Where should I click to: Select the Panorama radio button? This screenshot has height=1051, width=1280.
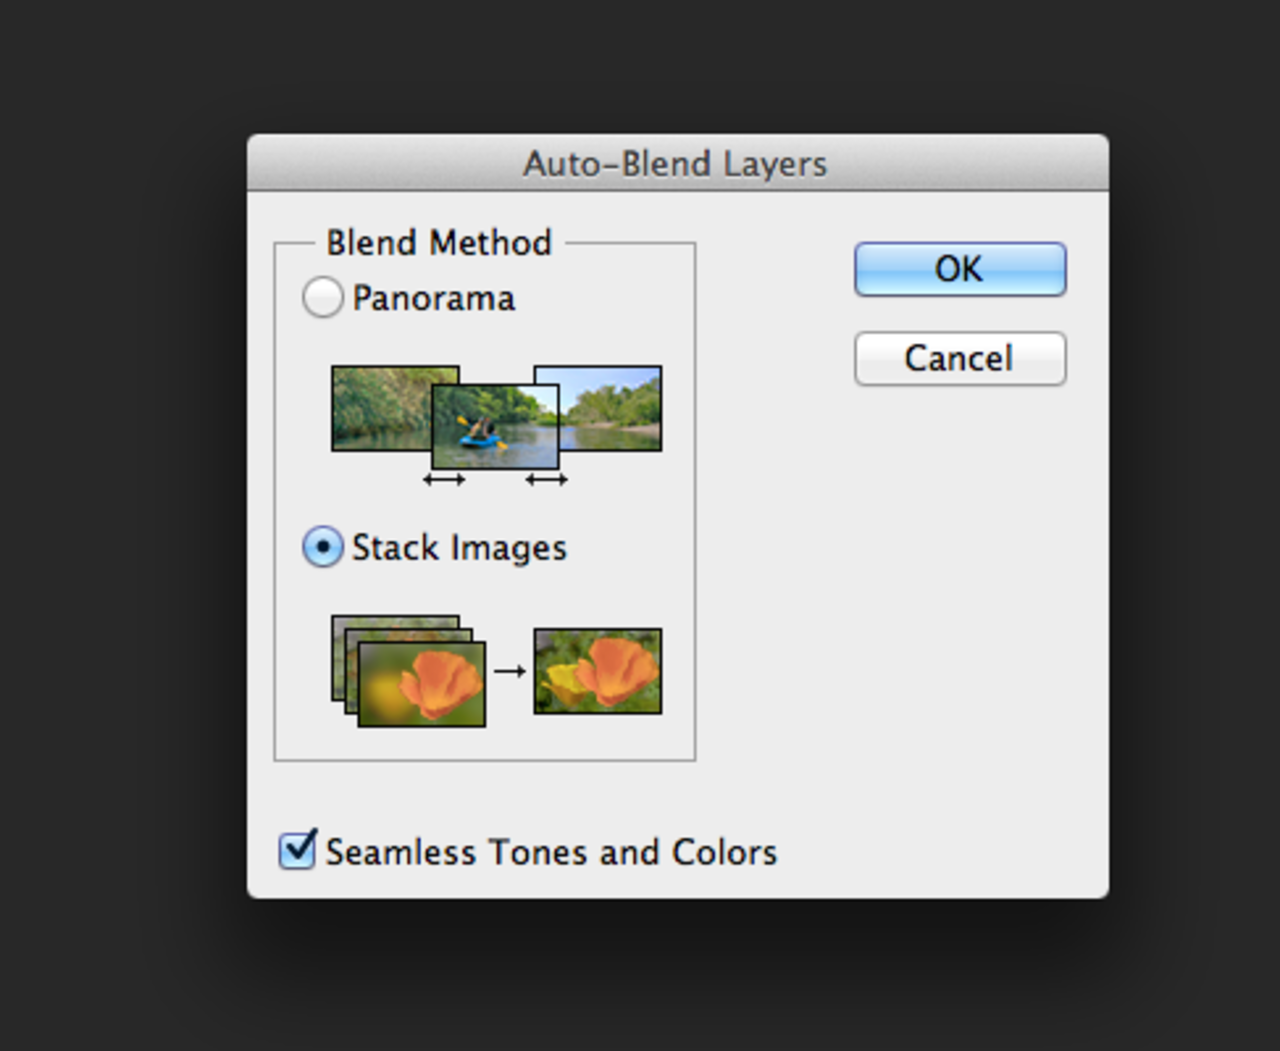point(322,298)
